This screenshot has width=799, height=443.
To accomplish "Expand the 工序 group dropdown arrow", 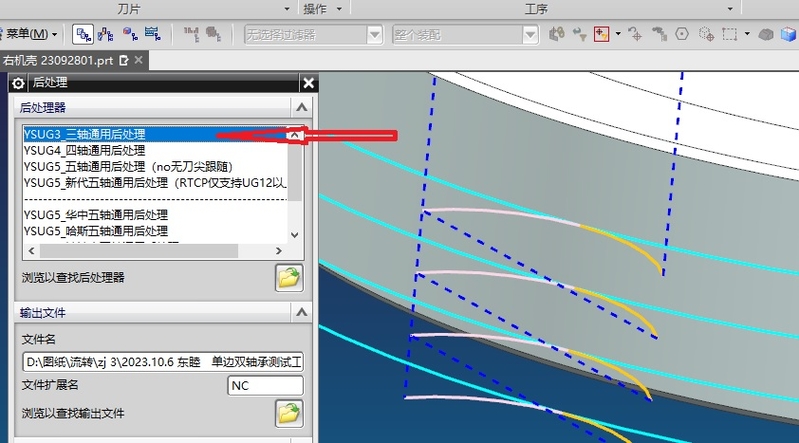I will pos(730,9).
